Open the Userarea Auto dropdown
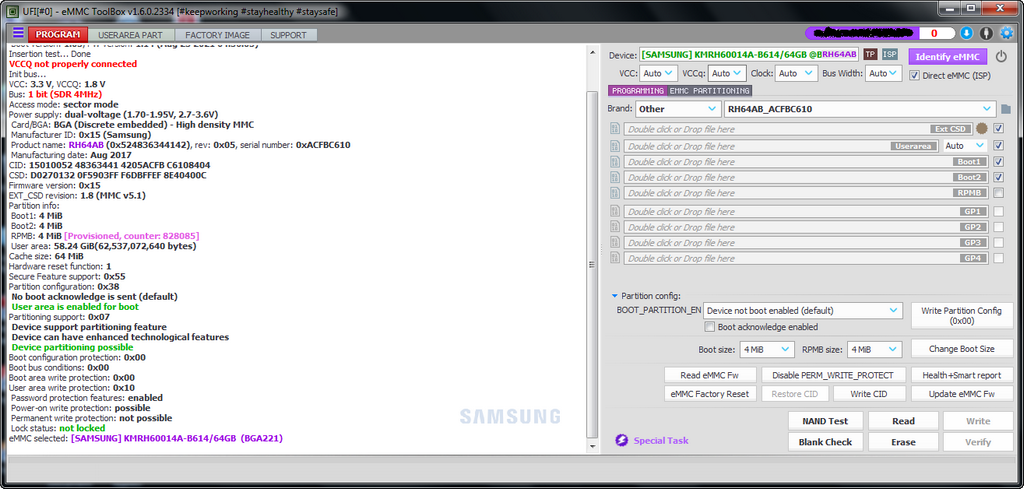Viewport: 1024px width, 489px height. pos(965,146)
